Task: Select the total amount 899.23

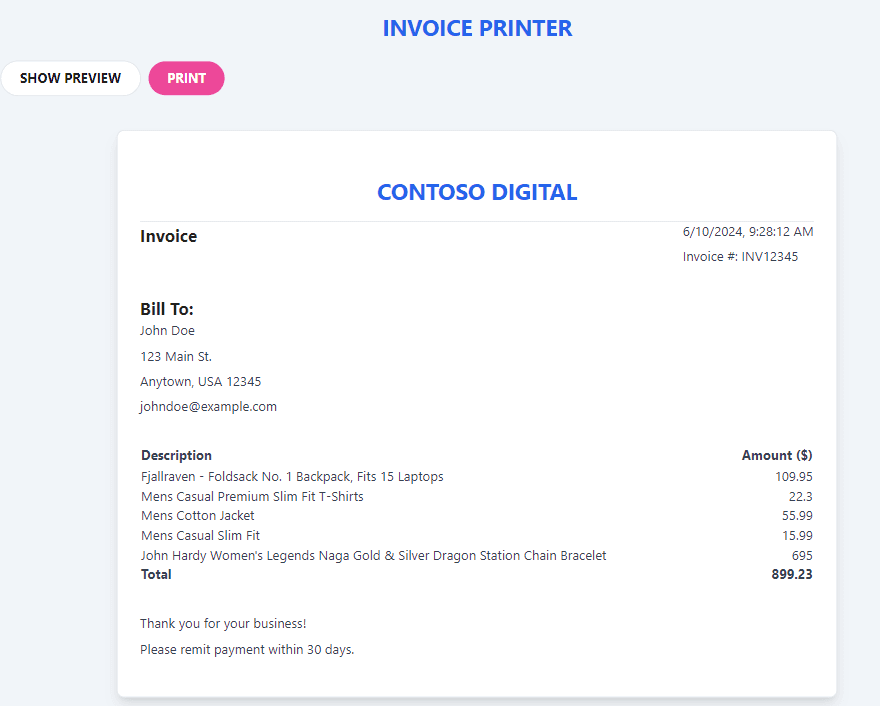Action: pyautogui.click(x=792, y=574)
